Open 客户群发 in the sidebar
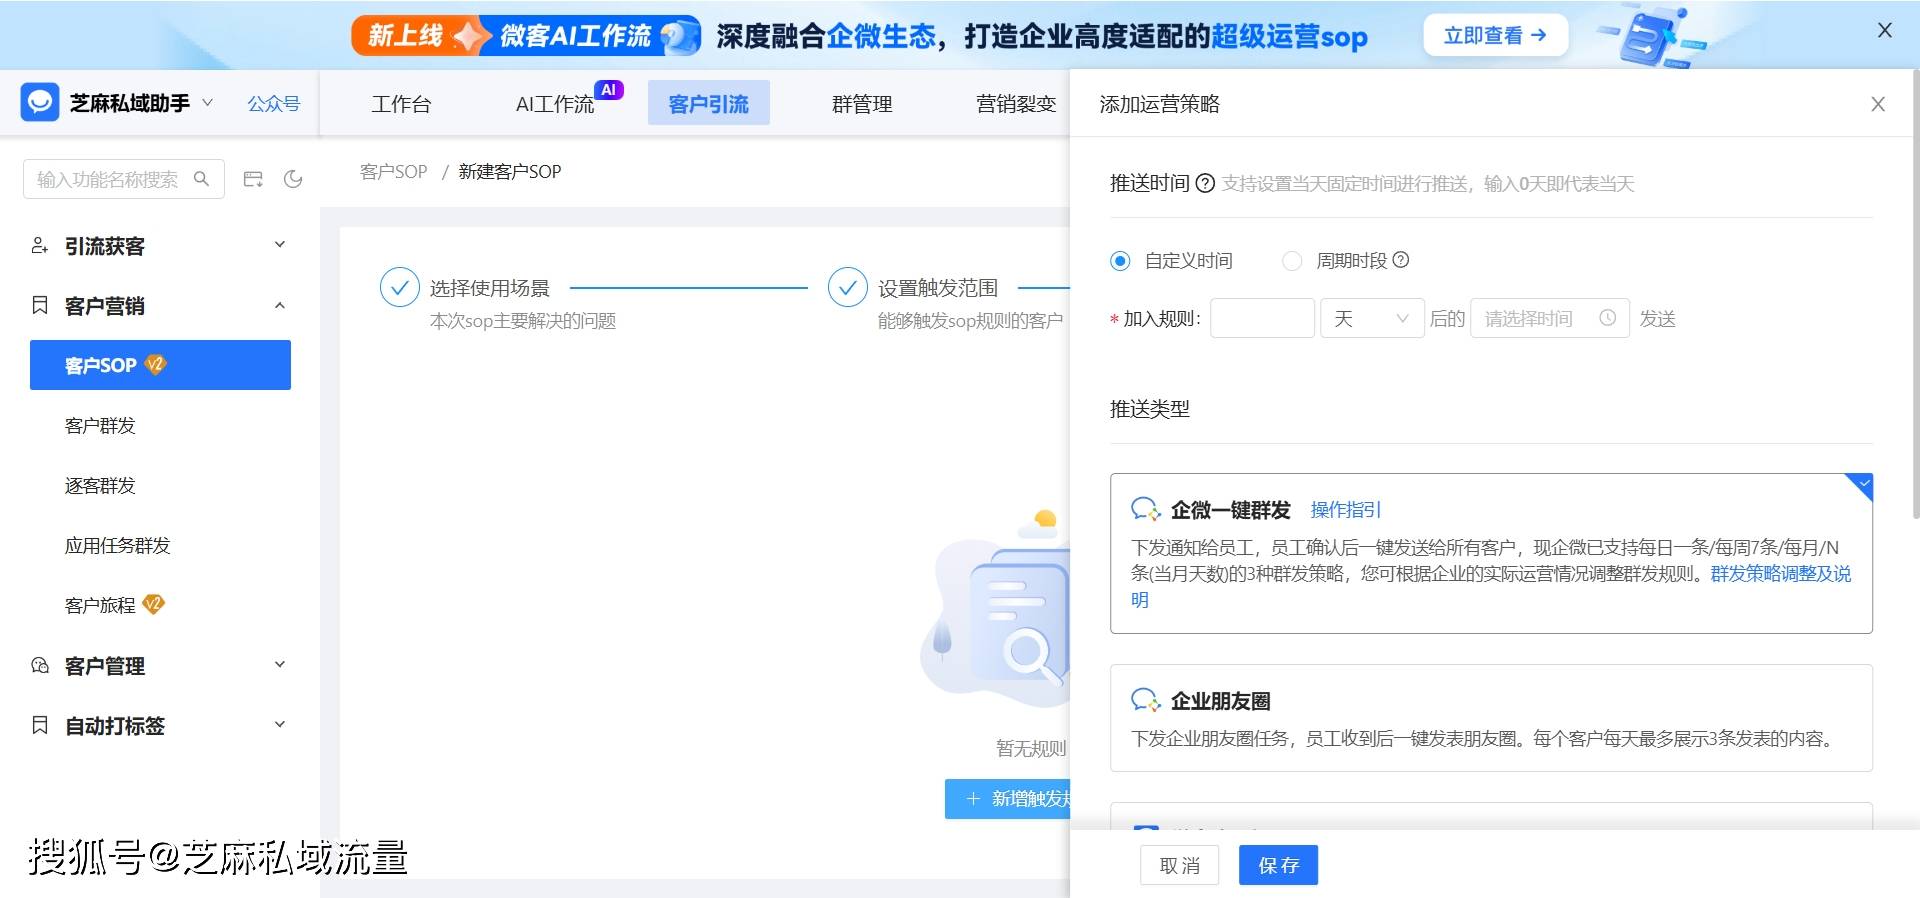Image resolution: width=1920 pixels, height=898 pixels. 100,426
